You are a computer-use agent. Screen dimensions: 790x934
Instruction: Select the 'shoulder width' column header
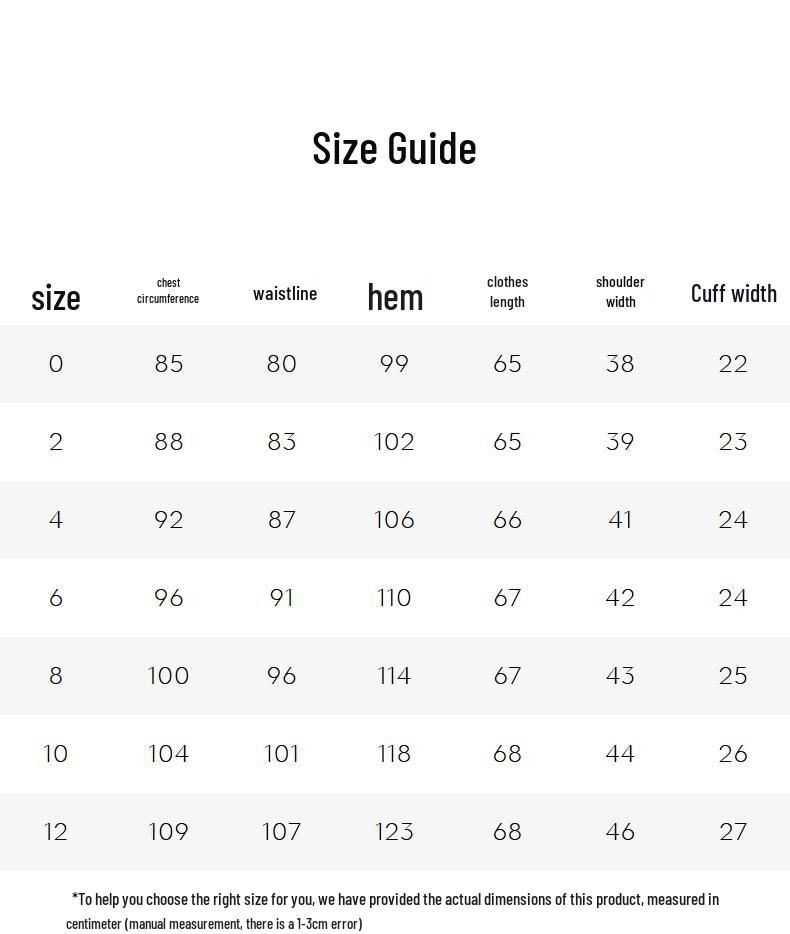click(620, 292)
